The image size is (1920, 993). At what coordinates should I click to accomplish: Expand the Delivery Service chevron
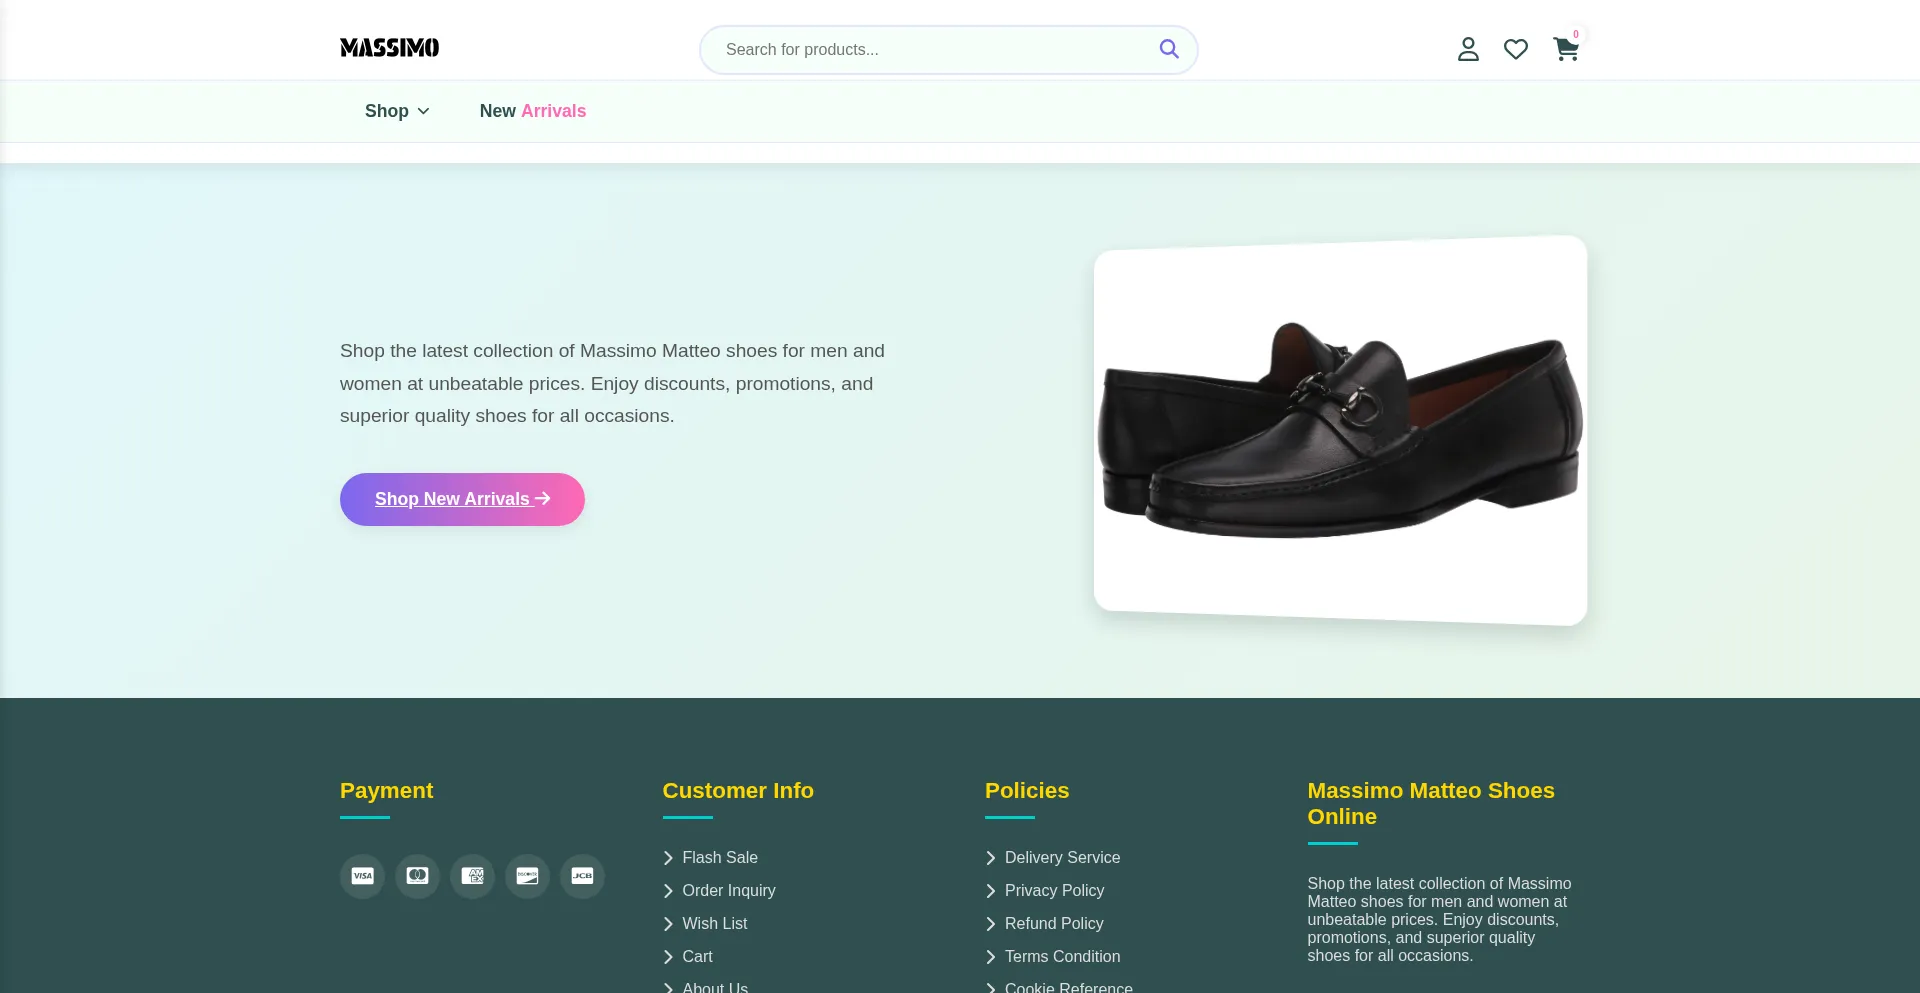(x=991, y=858)
